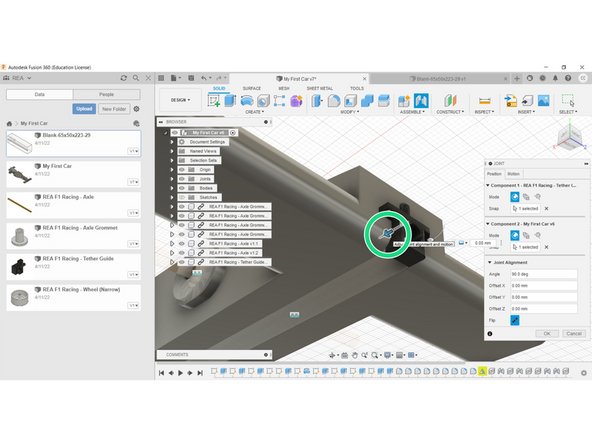592x444 pixels.
Task: Click the Upload button
Action: pos(84,109)
